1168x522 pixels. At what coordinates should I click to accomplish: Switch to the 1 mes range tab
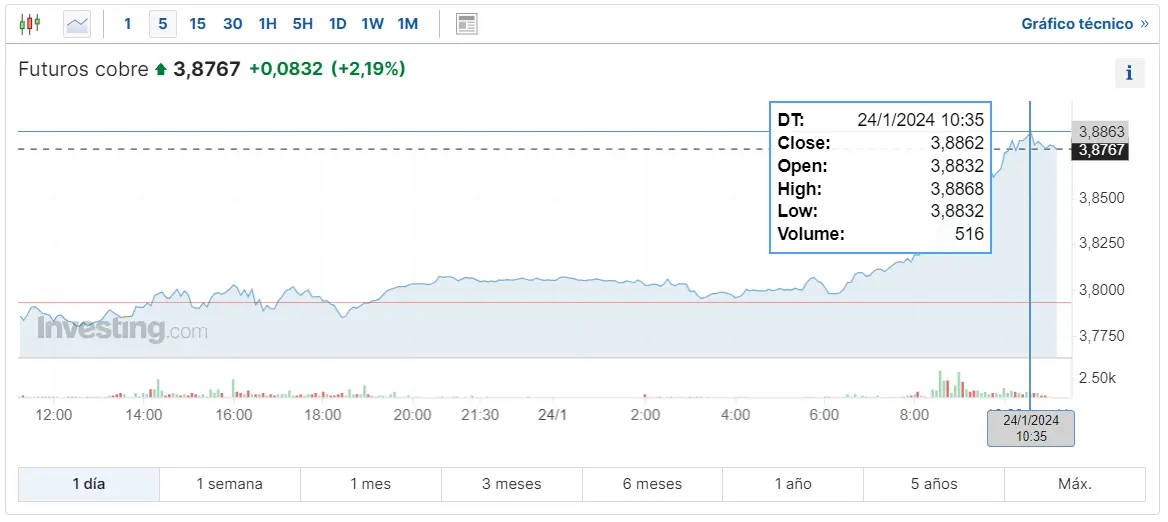click(x=370, y=484)
